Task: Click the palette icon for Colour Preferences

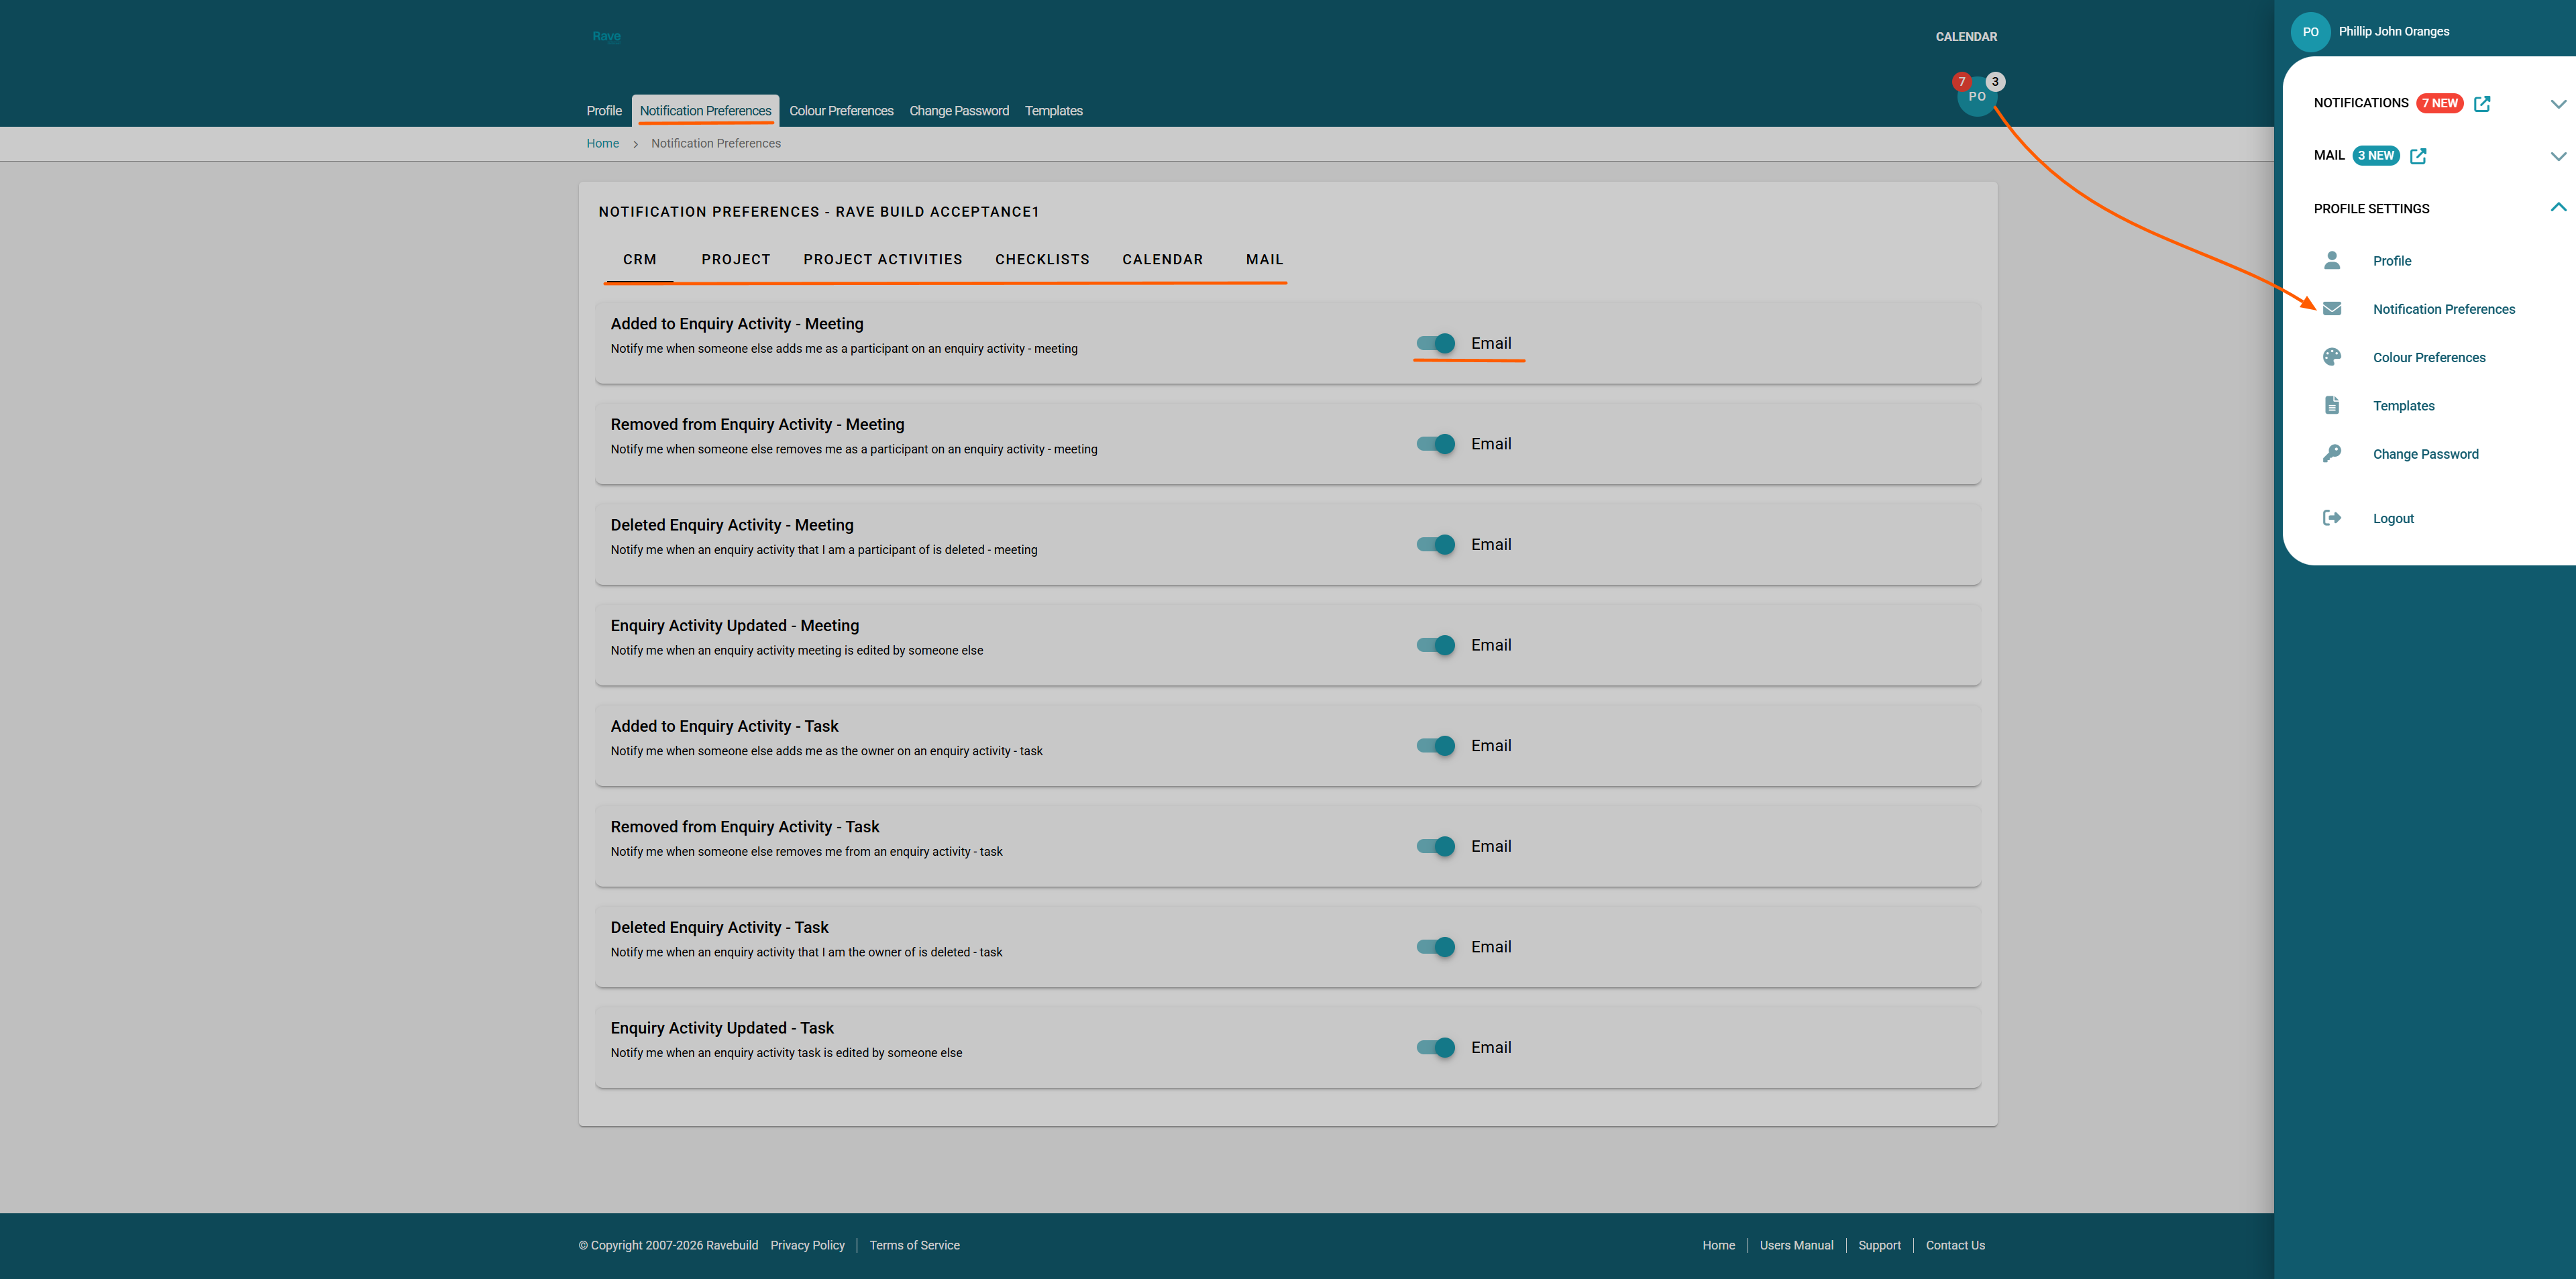Action: click(2331, 357)
